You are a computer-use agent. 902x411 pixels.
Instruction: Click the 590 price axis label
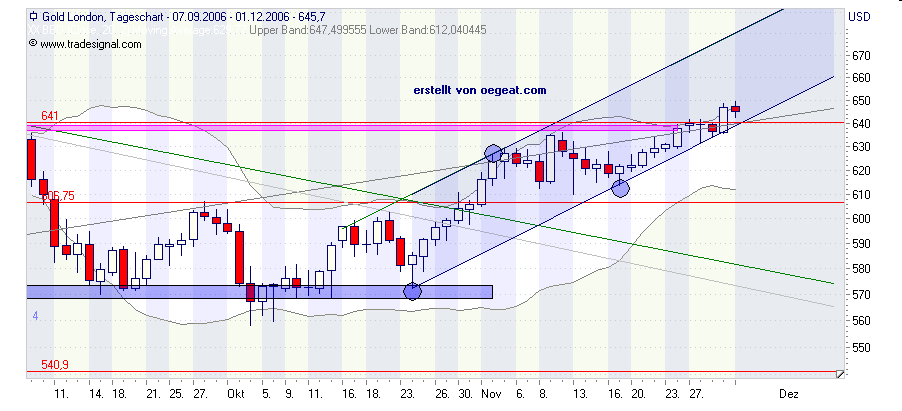(x=862, y=244)
